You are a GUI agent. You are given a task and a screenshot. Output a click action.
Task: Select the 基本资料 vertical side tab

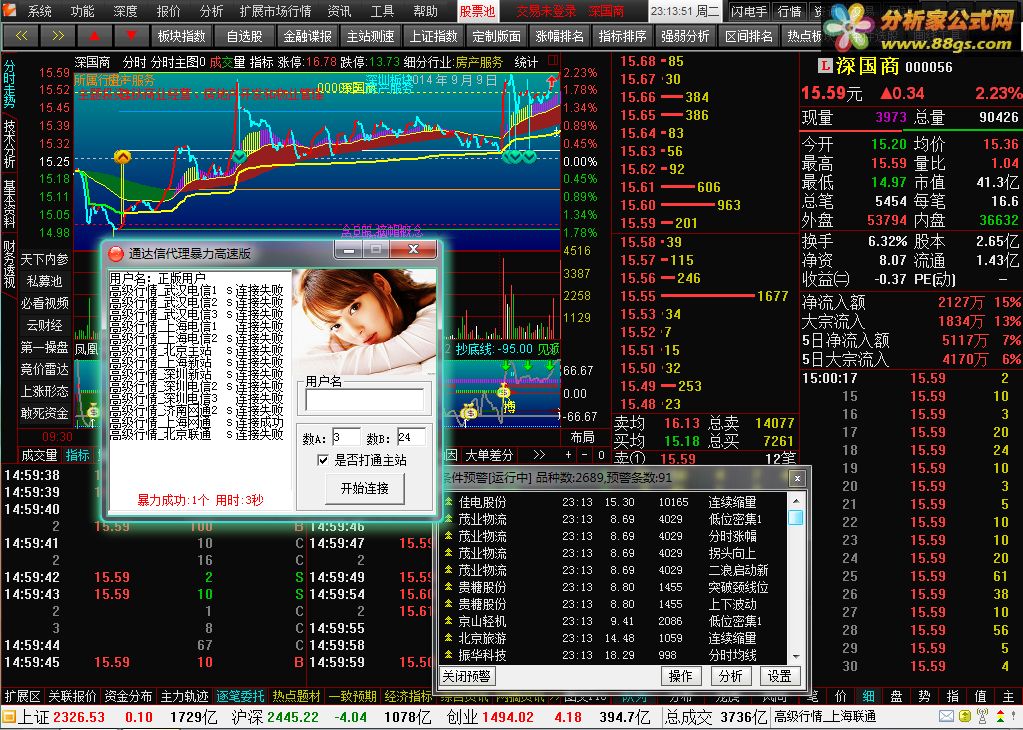click(9, 204)
